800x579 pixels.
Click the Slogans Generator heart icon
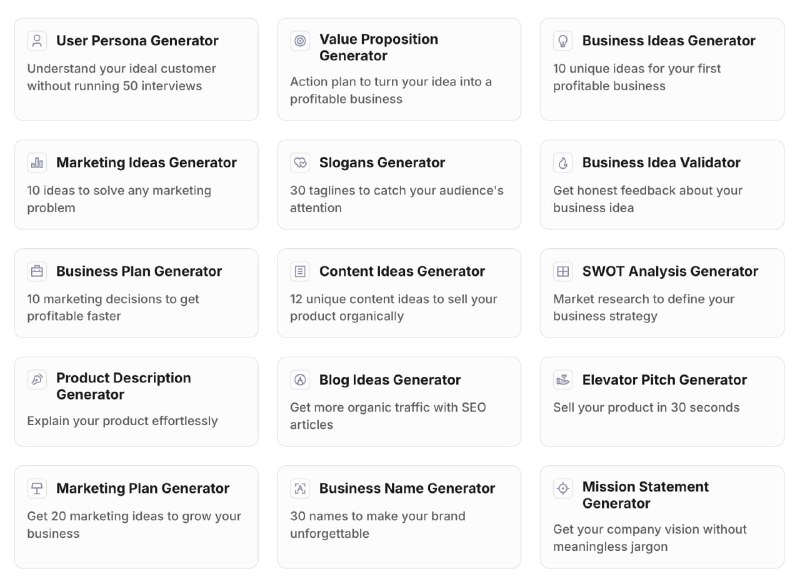coord(300,163)
